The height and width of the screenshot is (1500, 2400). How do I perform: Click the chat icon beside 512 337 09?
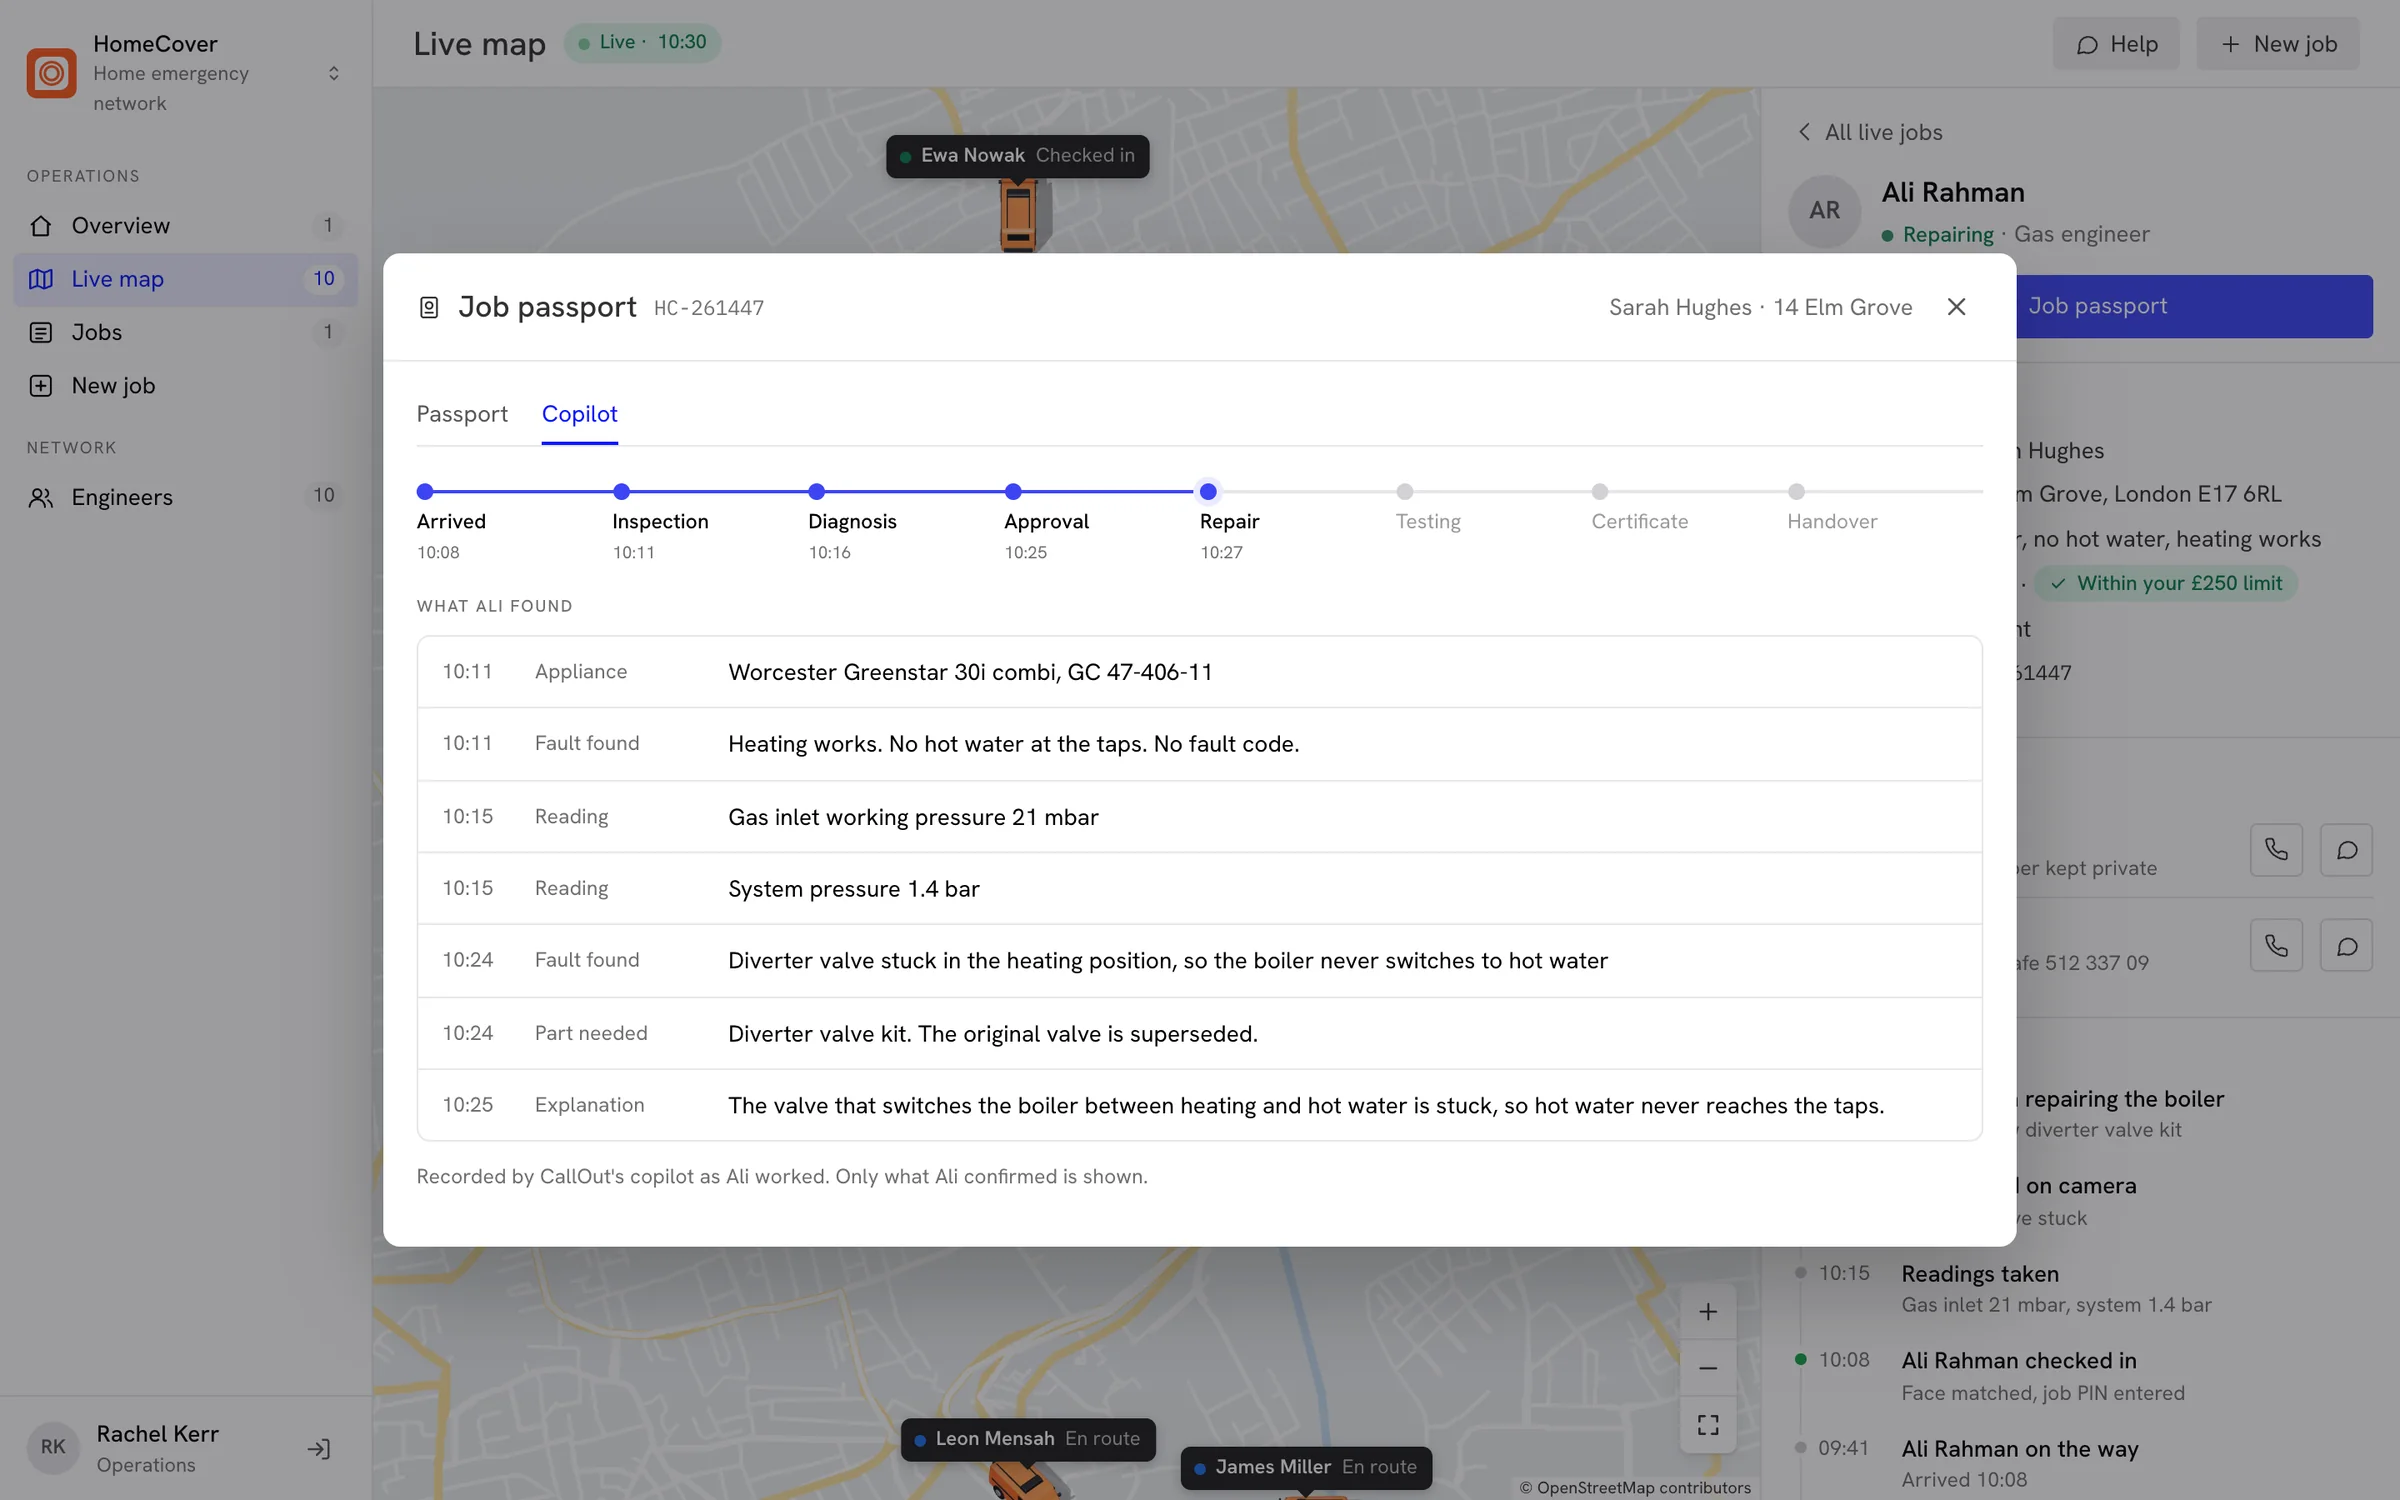pyautogui.click(x=2346, y=945)
